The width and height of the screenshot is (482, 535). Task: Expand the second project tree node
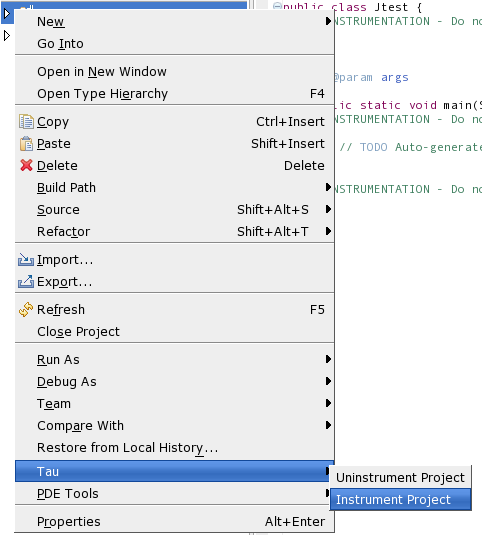pyautogui.click(x=7, y=35)
